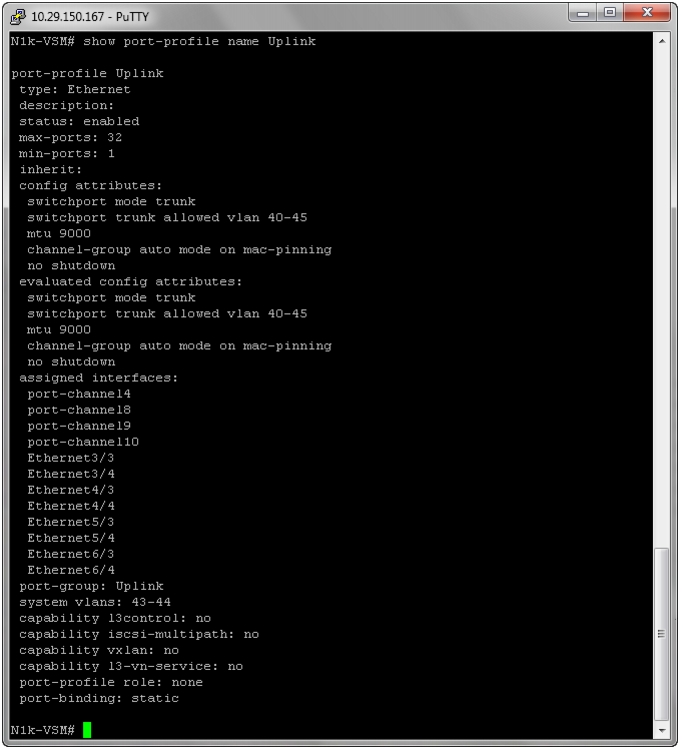Viewport: 683px width, 749px height.
Task: Close the PuTTY session window
Action: 647,13
